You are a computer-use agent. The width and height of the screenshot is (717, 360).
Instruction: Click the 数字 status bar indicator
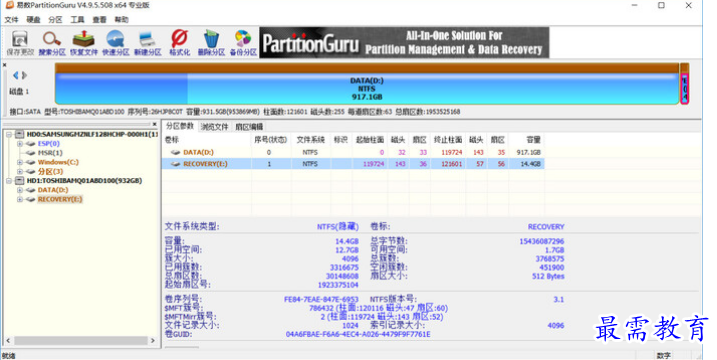pyautogui.click(x=663, y=355)
